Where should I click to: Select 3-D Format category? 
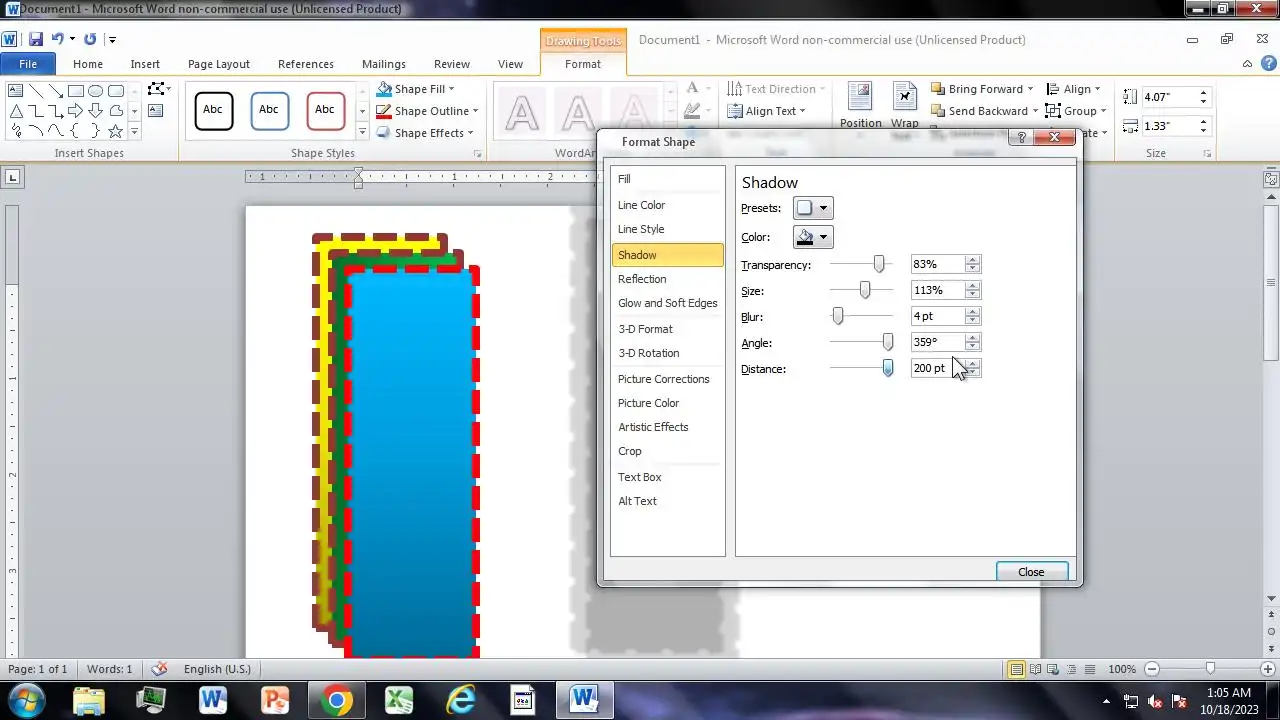(x=668, y=329)
